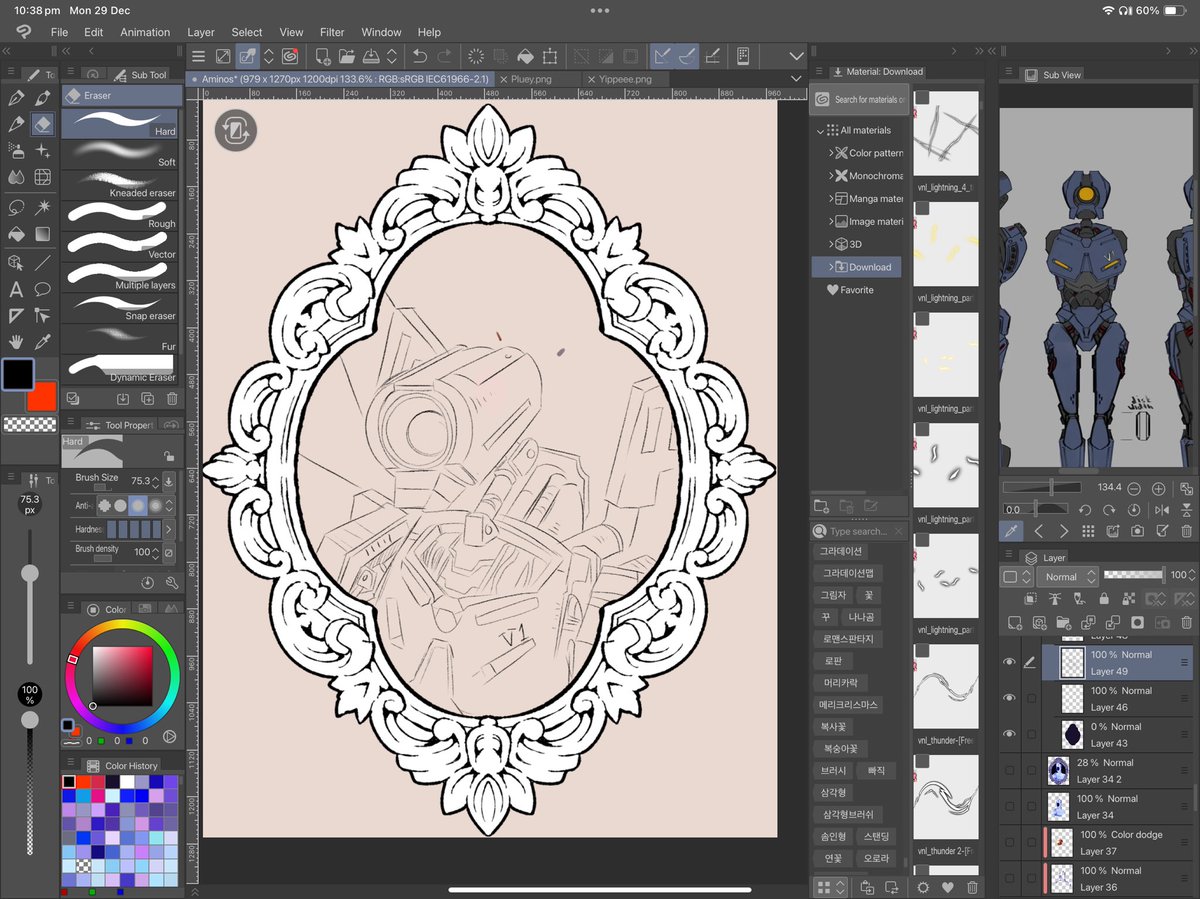Click the Open file folder icon
This screenshot has height=899, width=1200.
click(347, 57)
